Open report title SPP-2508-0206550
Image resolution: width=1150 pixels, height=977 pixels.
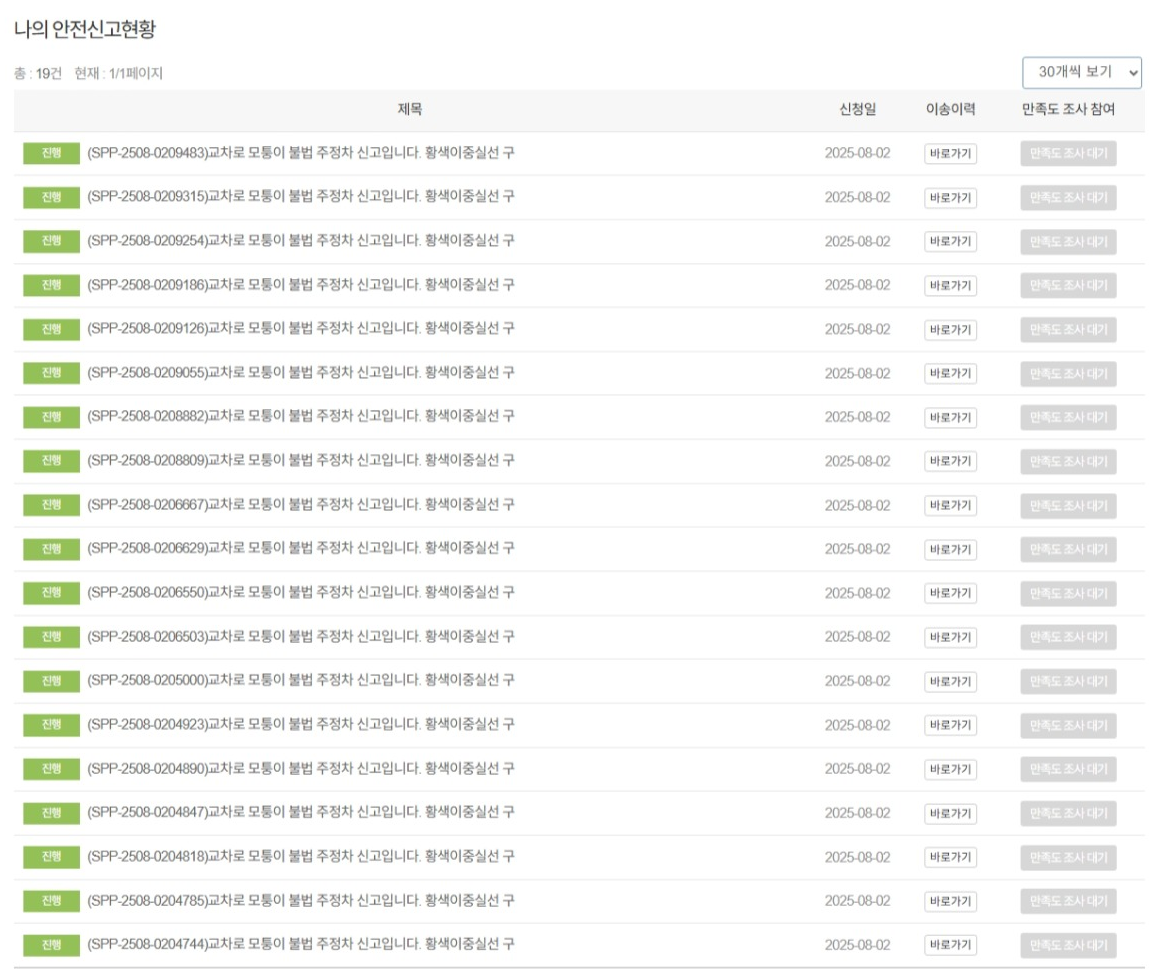[300, 593]
